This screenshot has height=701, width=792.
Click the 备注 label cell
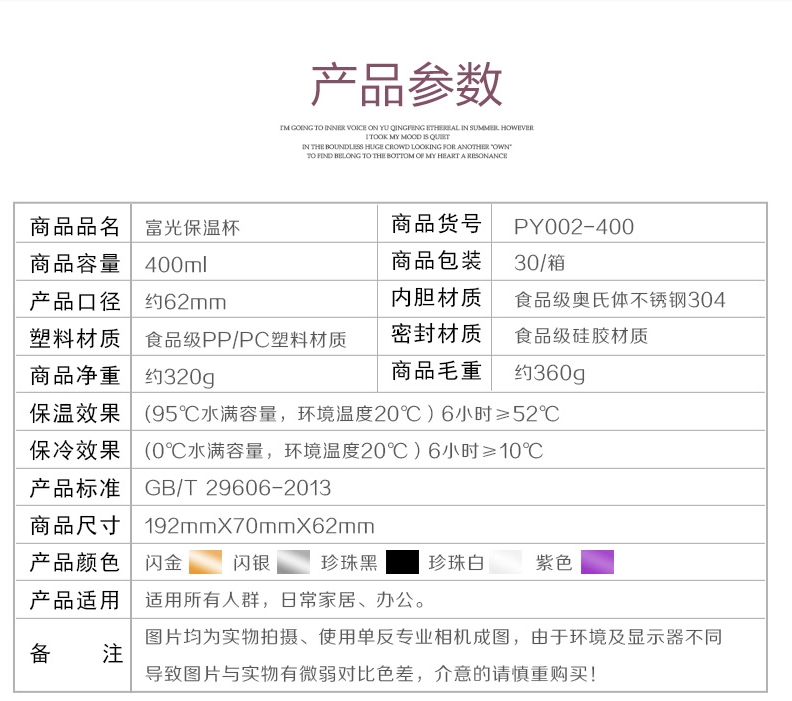pos(74,654)
